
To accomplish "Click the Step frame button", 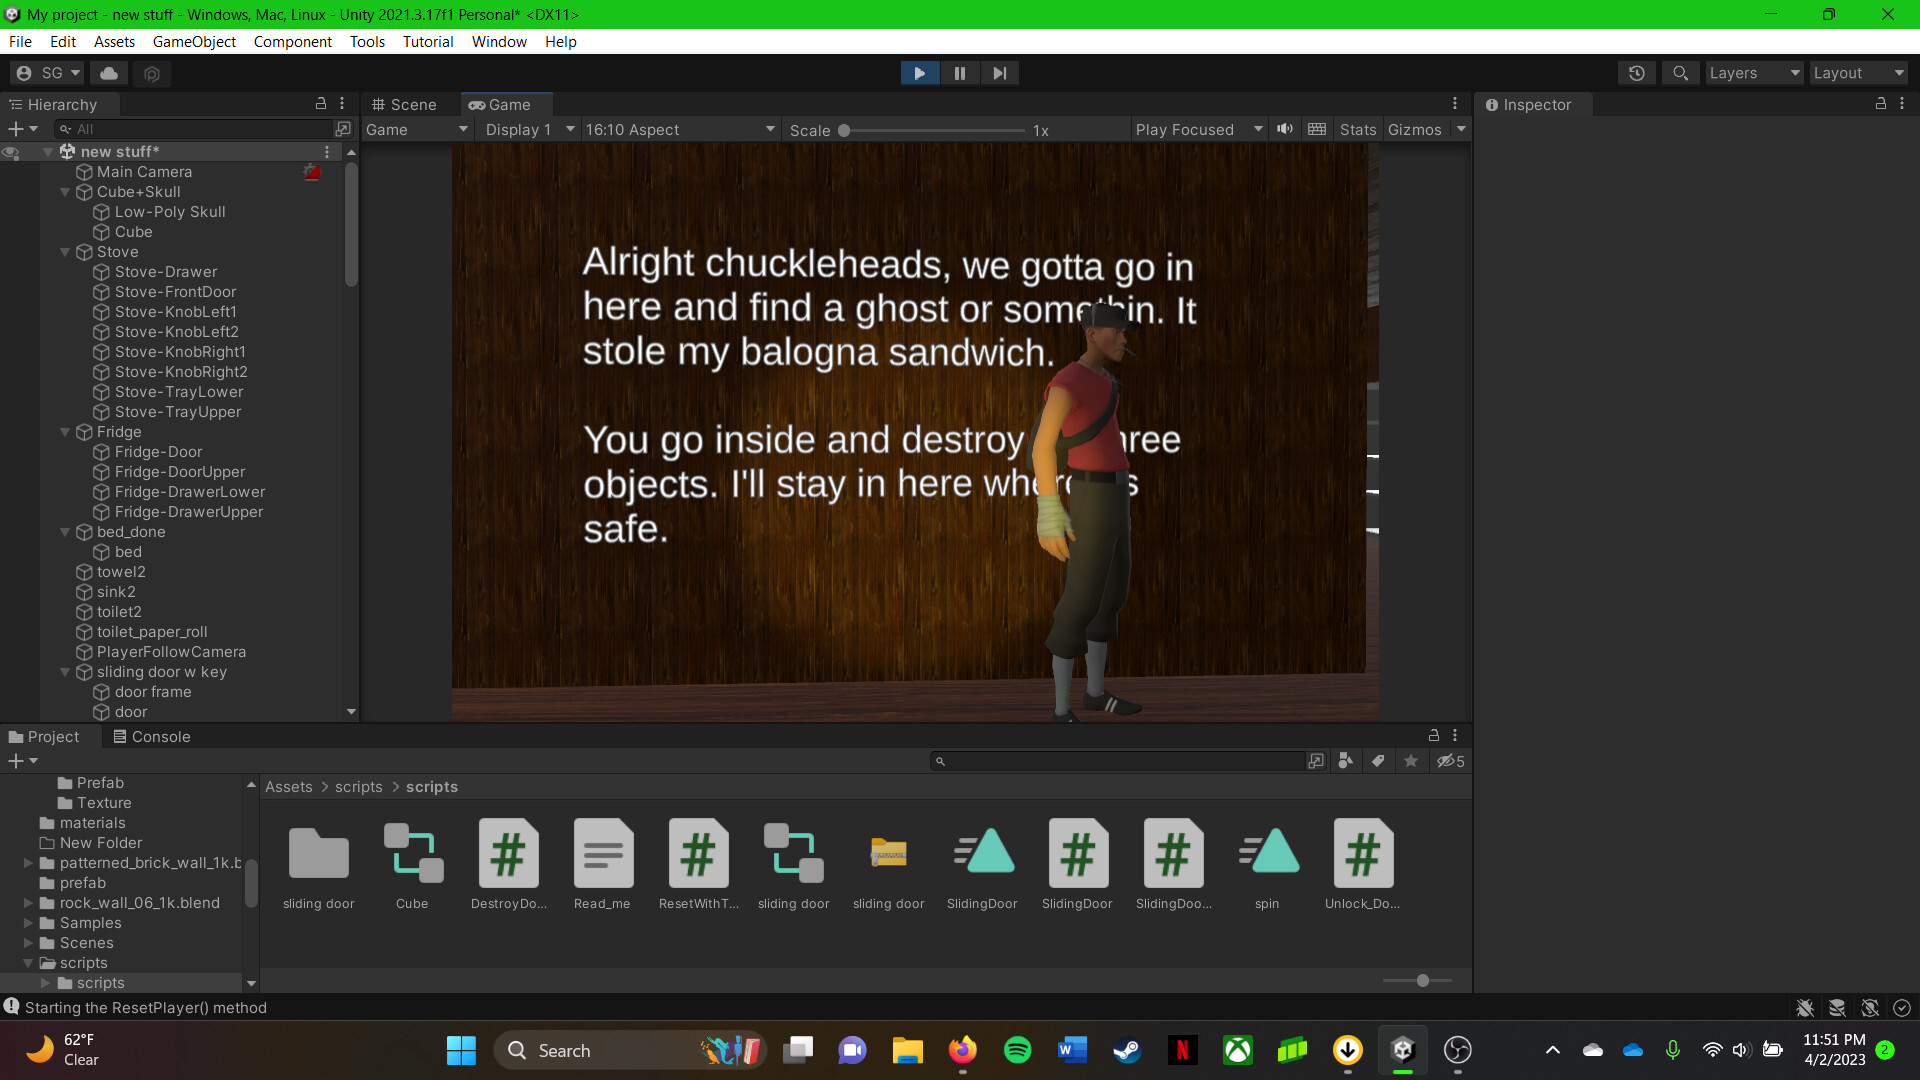I will pyautogui.click(x=999, y=73).
